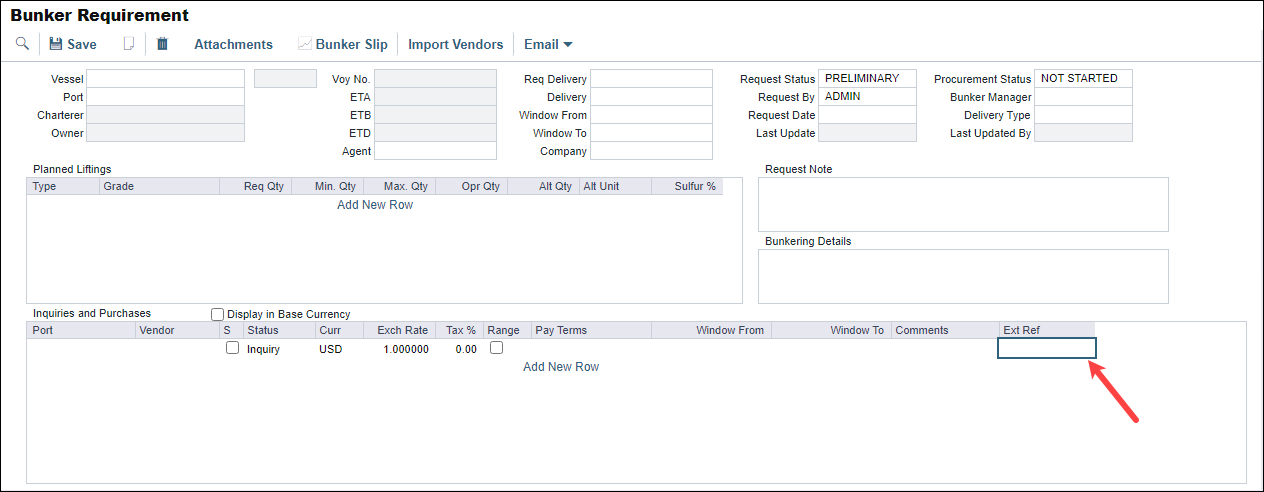
Task: Add New Row under Planned Liftings
Action: (x=375, y=205)
